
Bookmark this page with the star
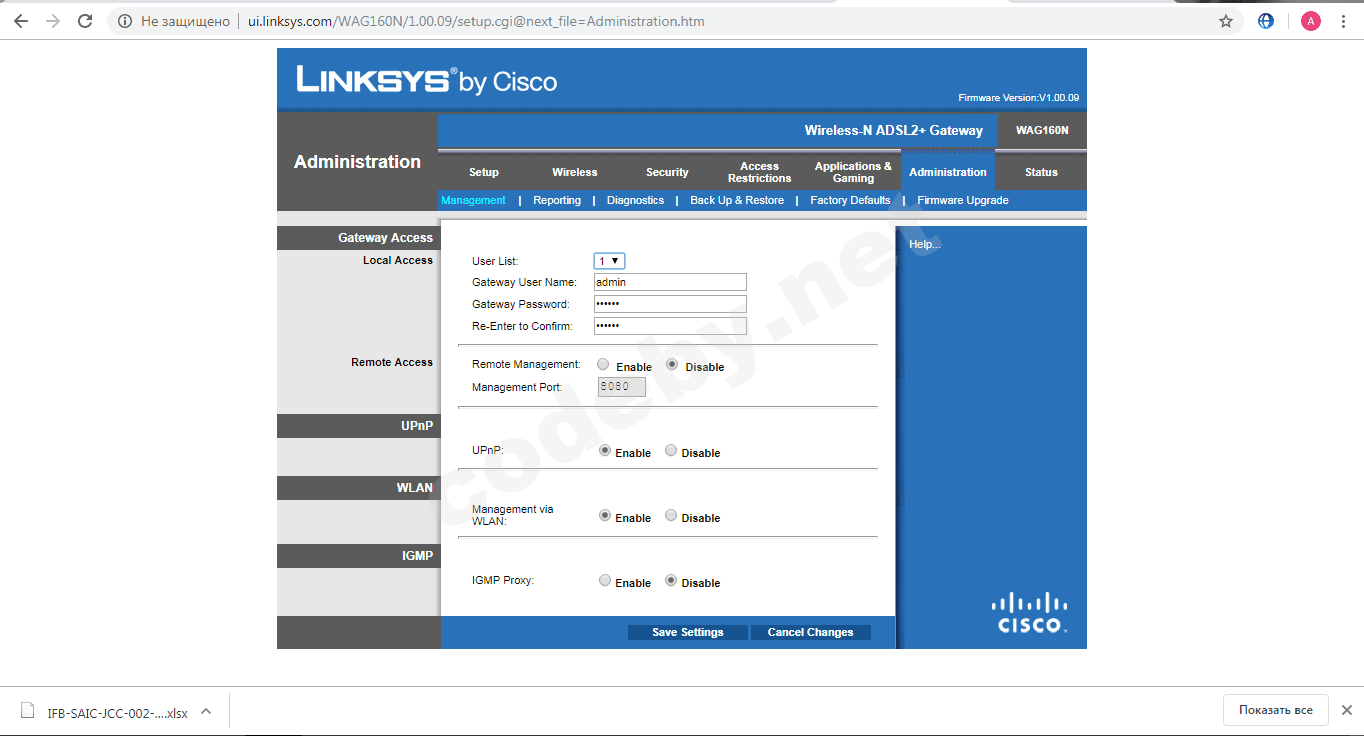coord(1226,21)
